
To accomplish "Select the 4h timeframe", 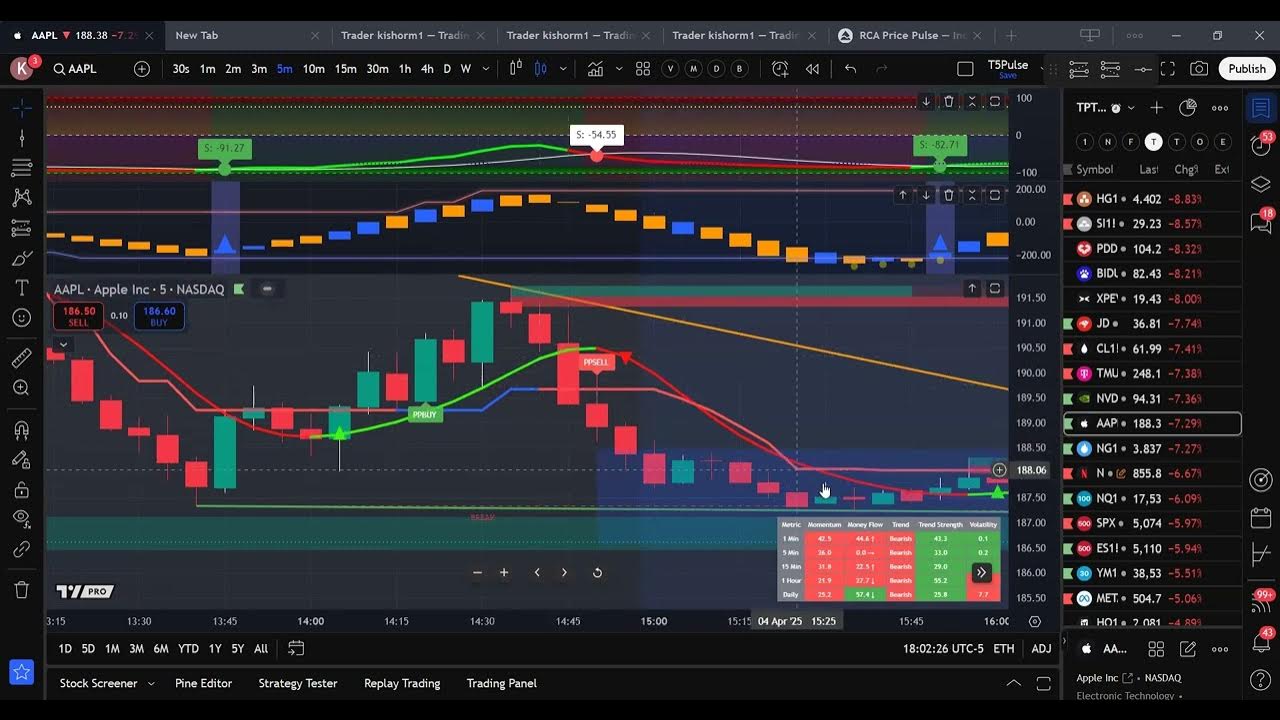I will (x=427, y=69).
